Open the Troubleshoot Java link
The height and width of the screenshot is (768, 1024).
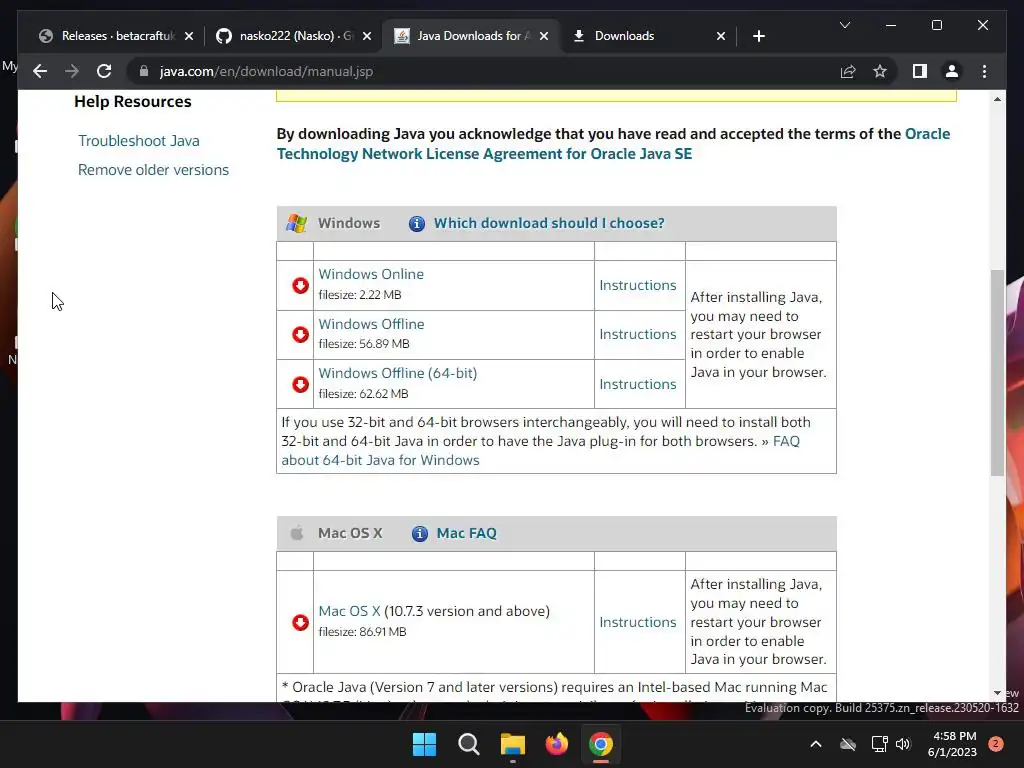click(138, 141)
